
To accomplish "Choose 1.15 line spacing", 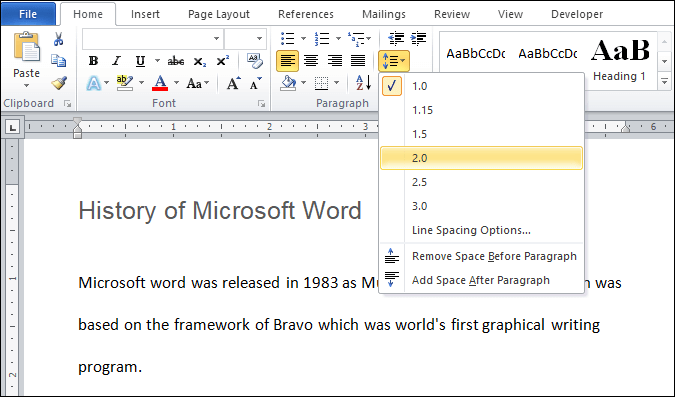I will pyautogui.click(x=481, y=110).
